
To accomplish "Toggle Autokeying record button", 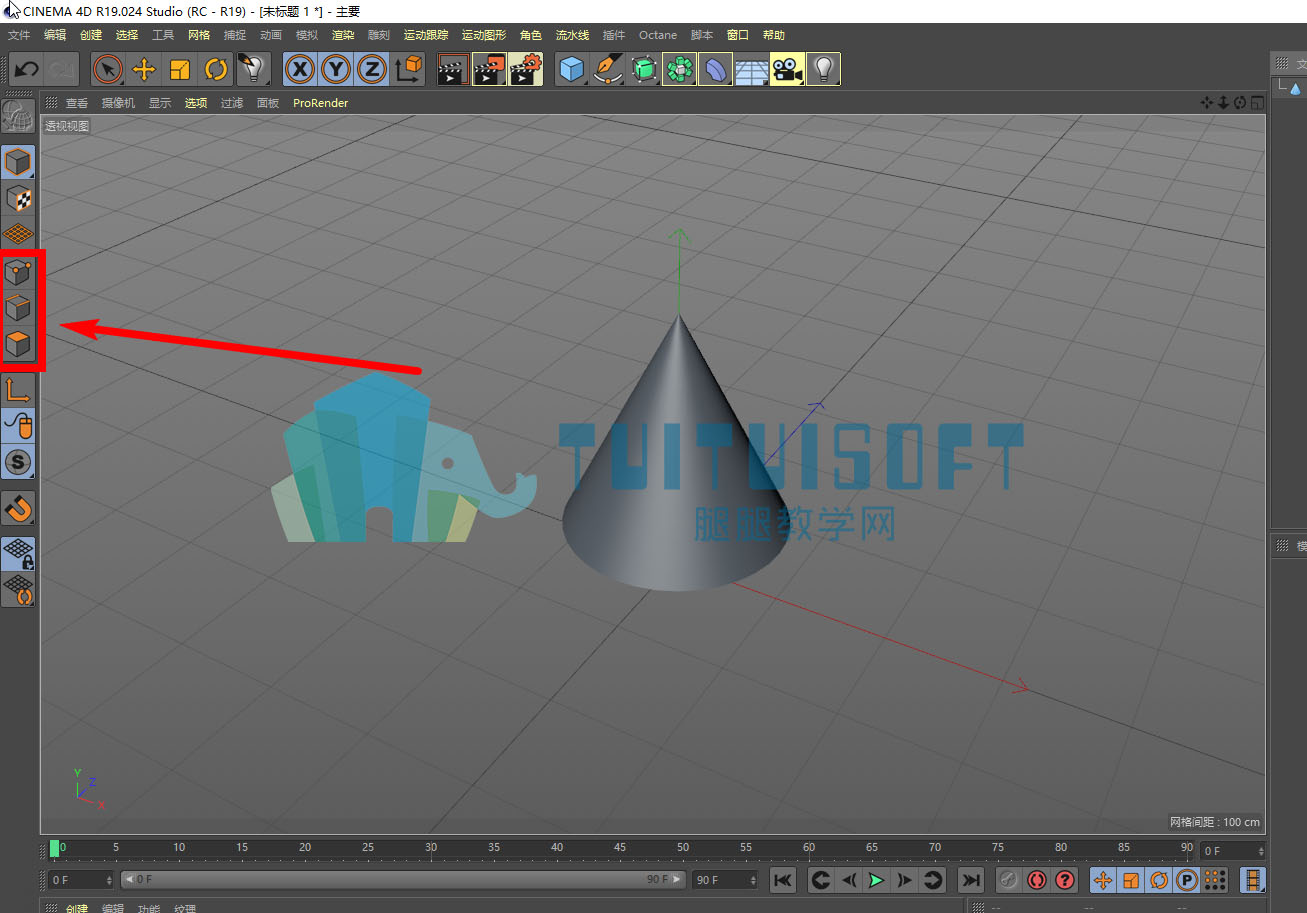I will tap(1036, 880).
